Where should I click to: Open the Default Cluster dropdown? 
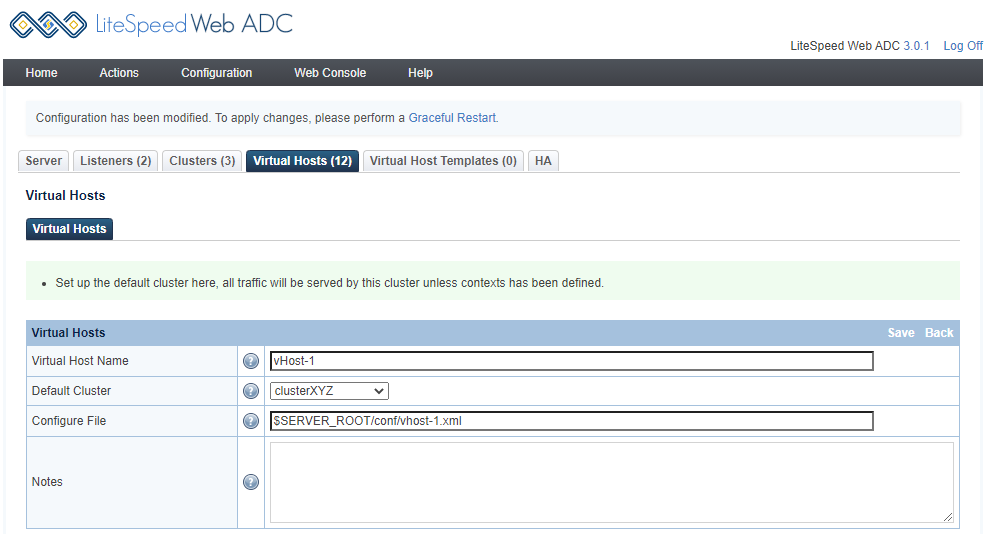click(329, 391)
